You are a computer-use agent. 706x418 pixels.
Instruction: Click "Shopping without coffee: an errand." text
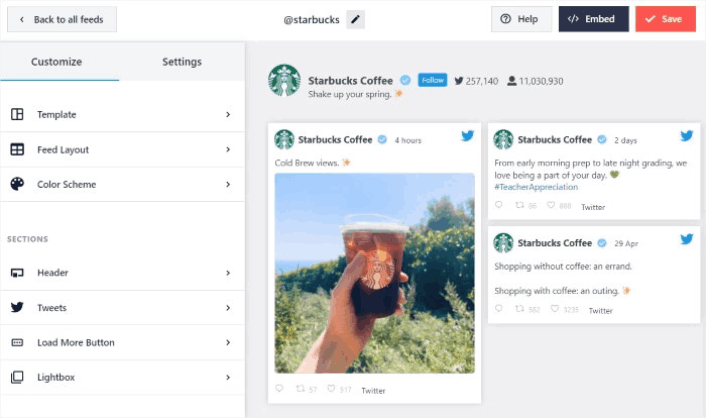tap(563, 266)
